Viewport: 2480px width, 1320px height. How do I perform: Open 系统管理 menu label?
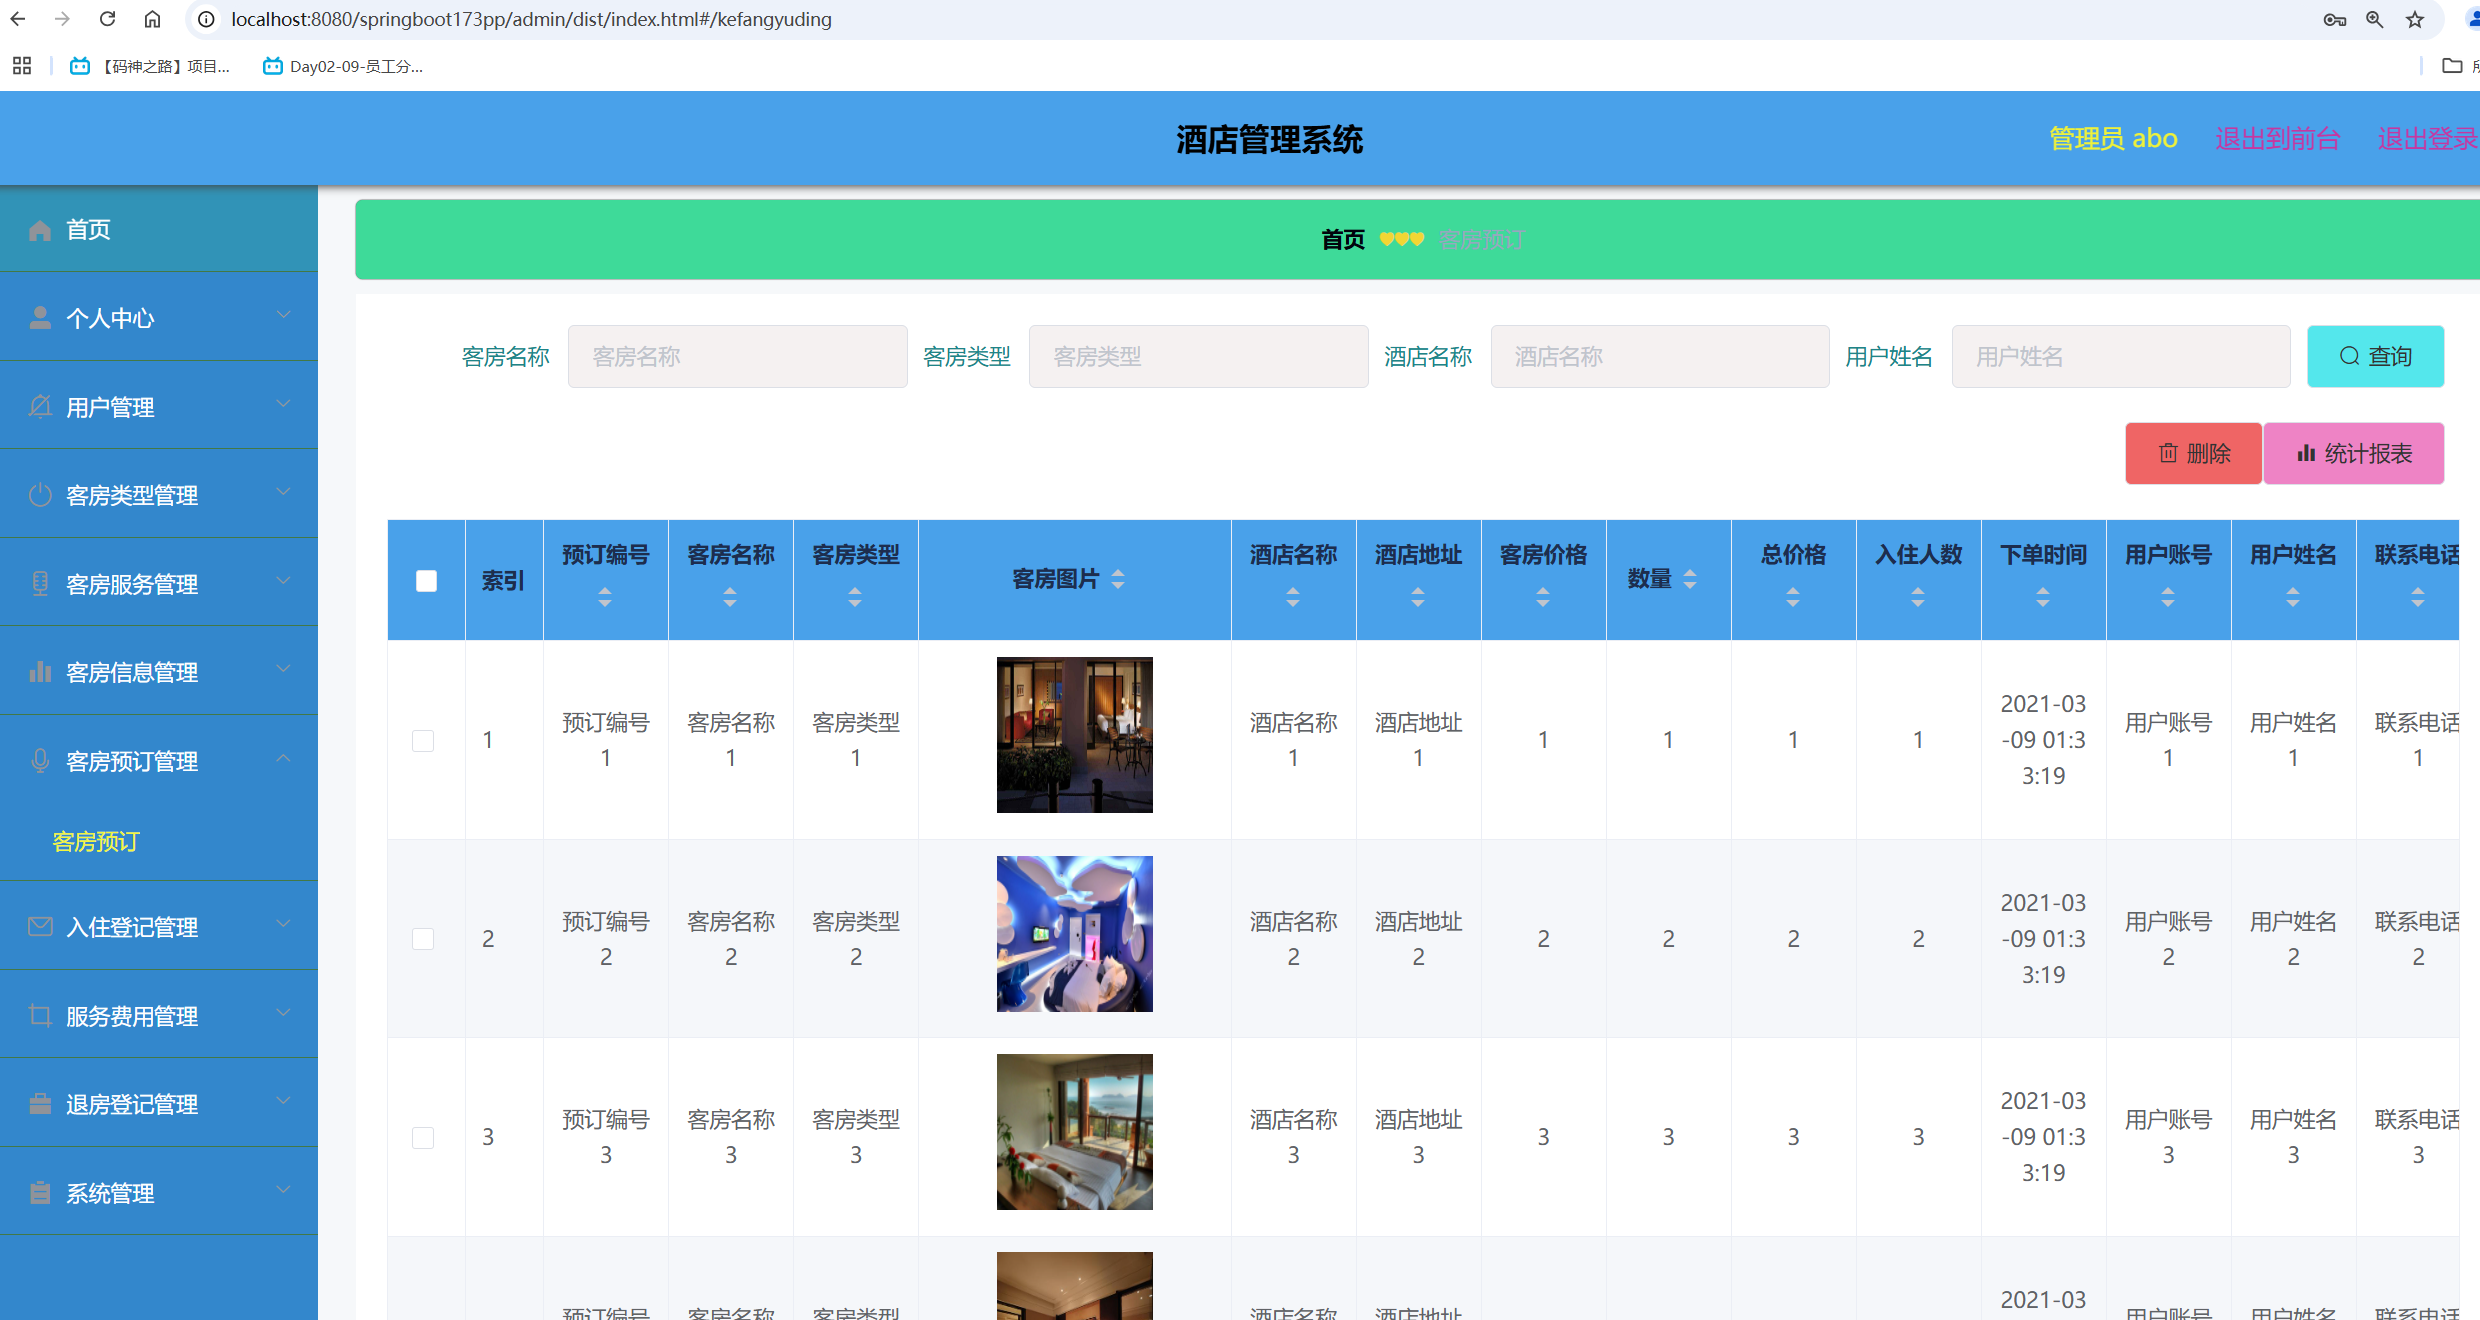pos(110,1194)
